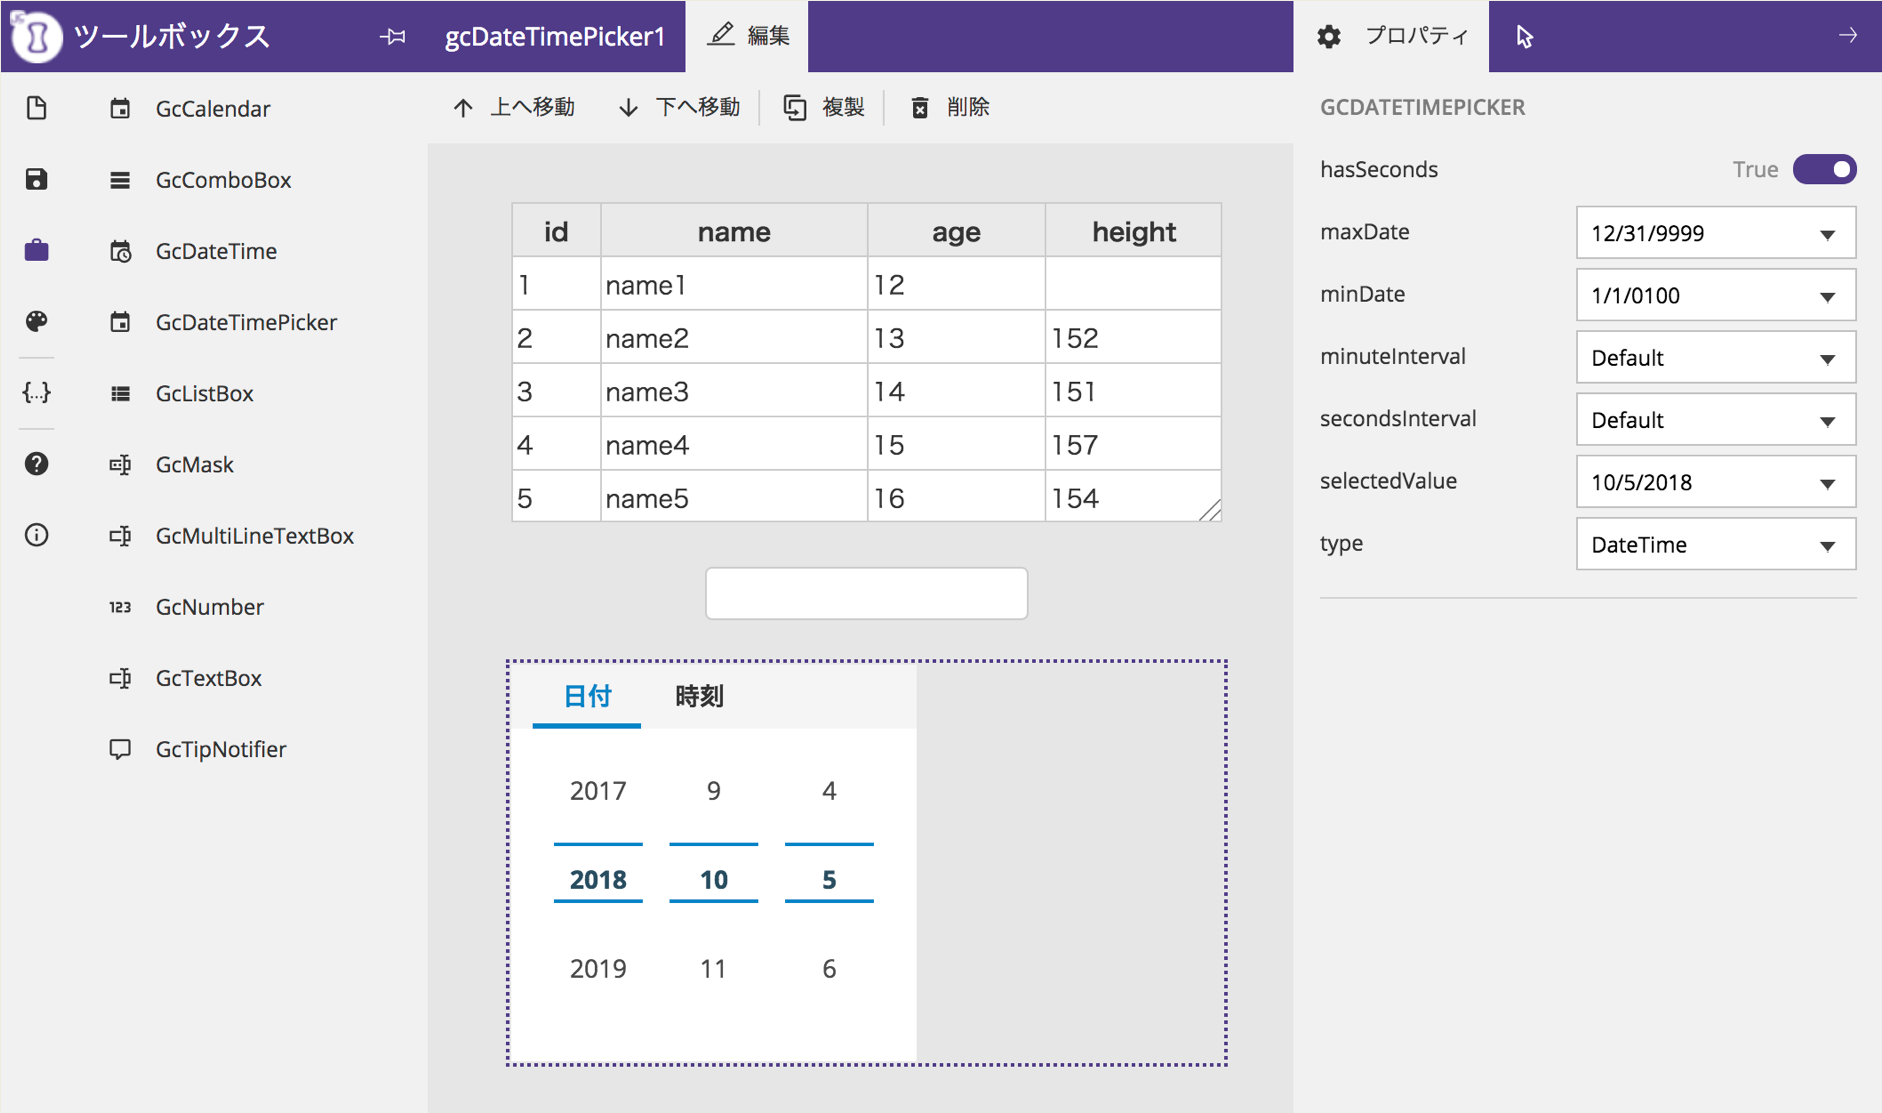This screenshot has width=1882, height=1113.
Task: Click the GcComboBox list icon
Action: 120,180
